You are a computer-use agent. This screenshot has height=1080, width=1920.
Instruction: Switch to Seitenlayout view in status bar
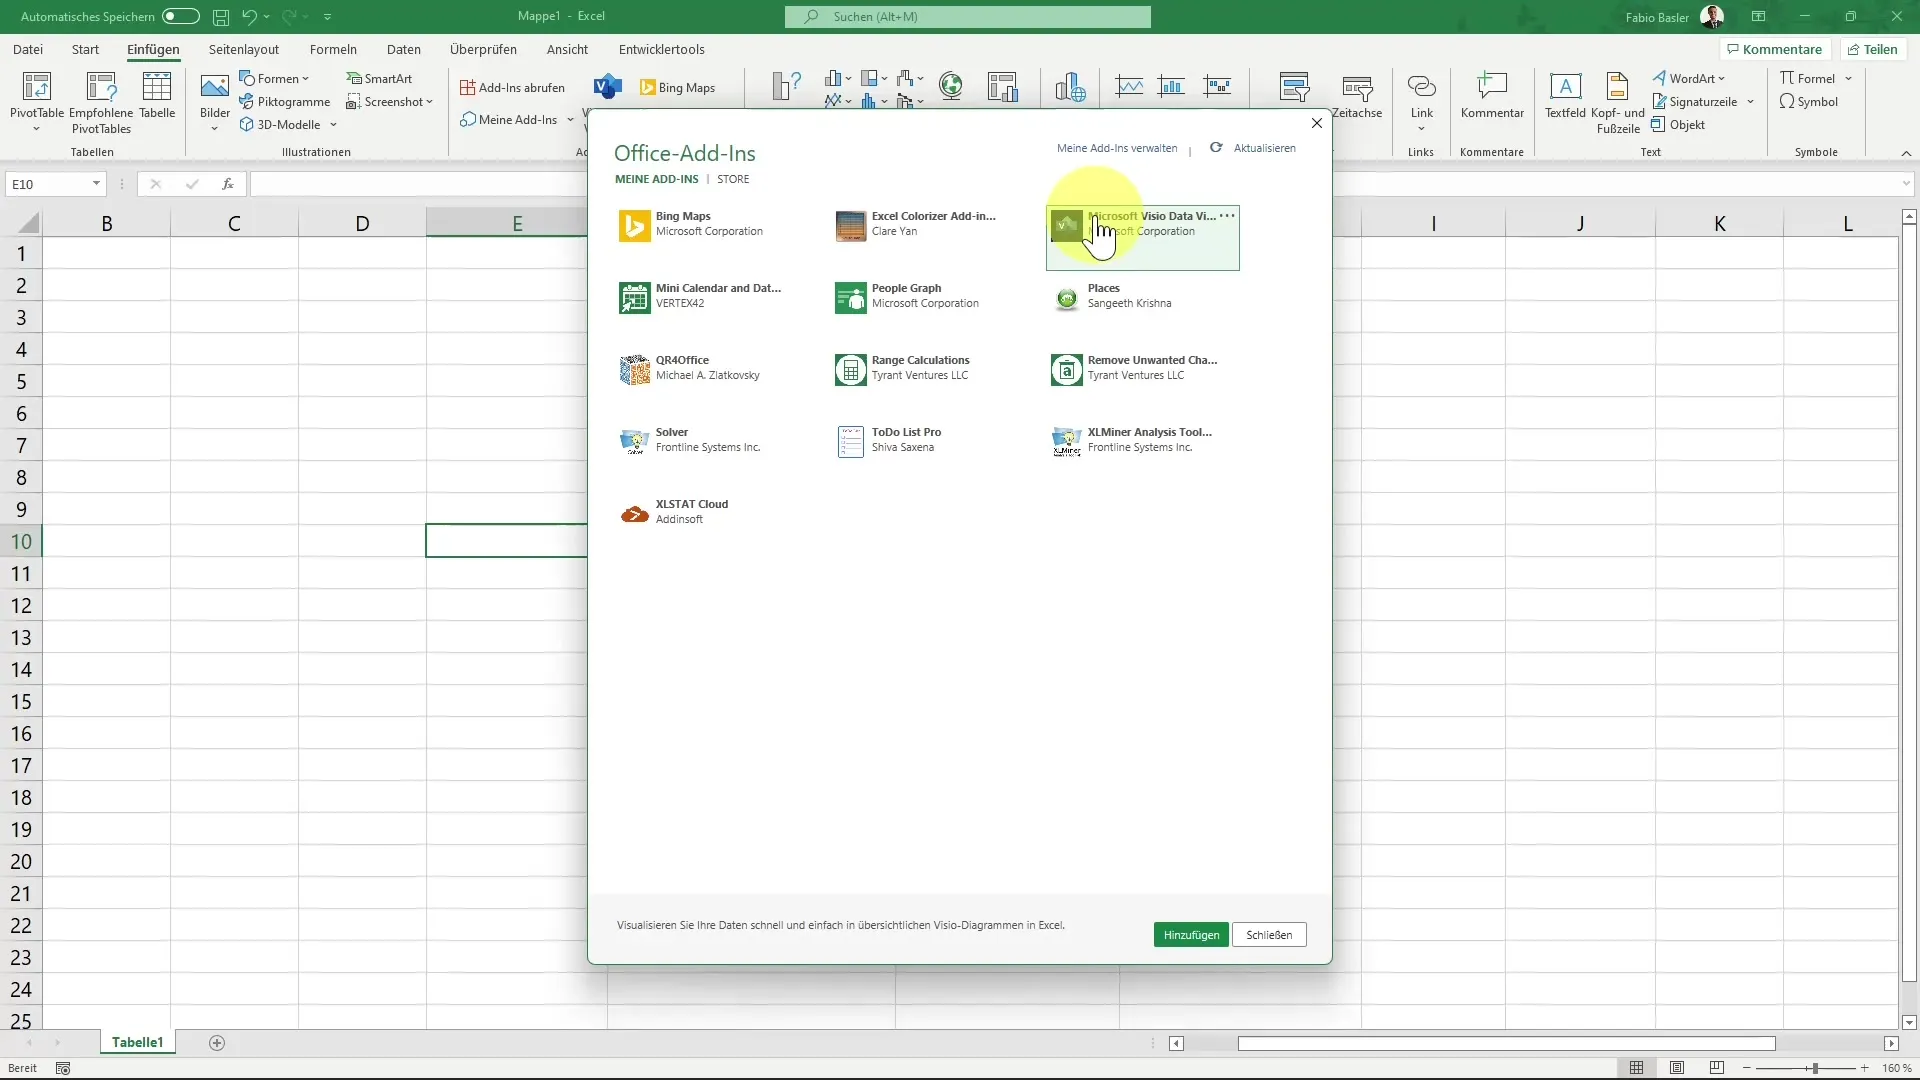(x=1677, y=1068)
